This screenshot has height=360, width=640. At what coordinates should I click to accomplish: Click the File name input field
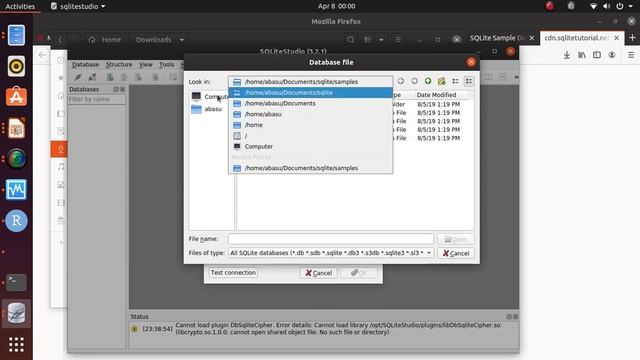pyautogui.click(x=331, y=239)
